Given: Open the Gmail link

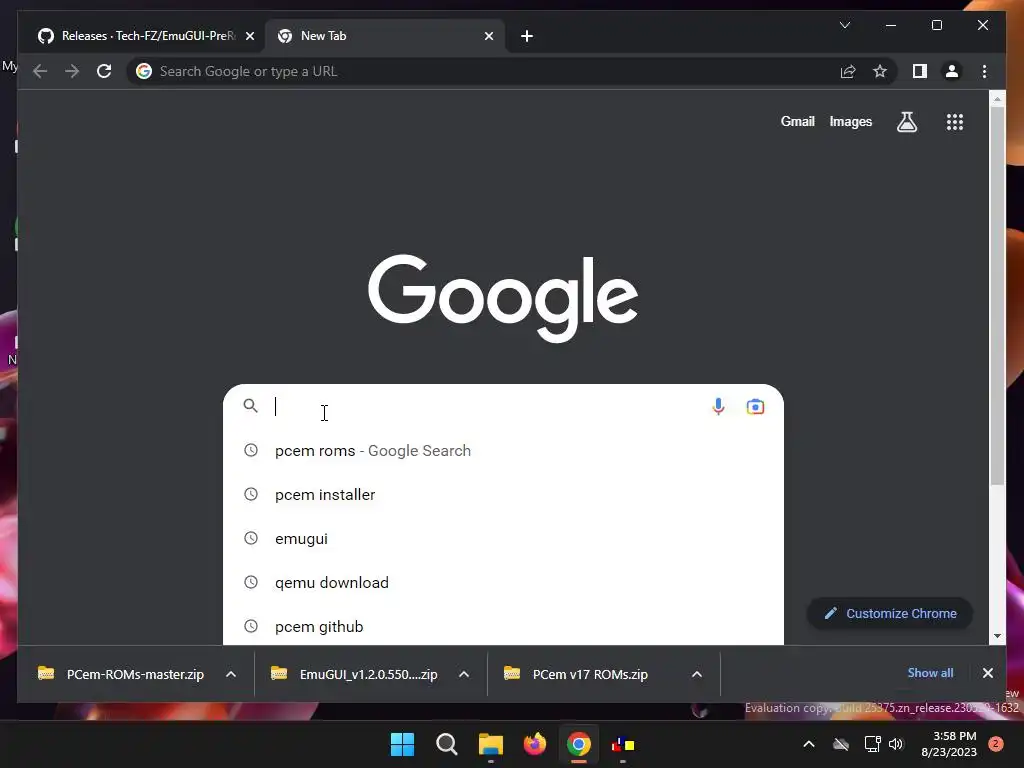Looking at the screenshot, I should tap(797, 121).
